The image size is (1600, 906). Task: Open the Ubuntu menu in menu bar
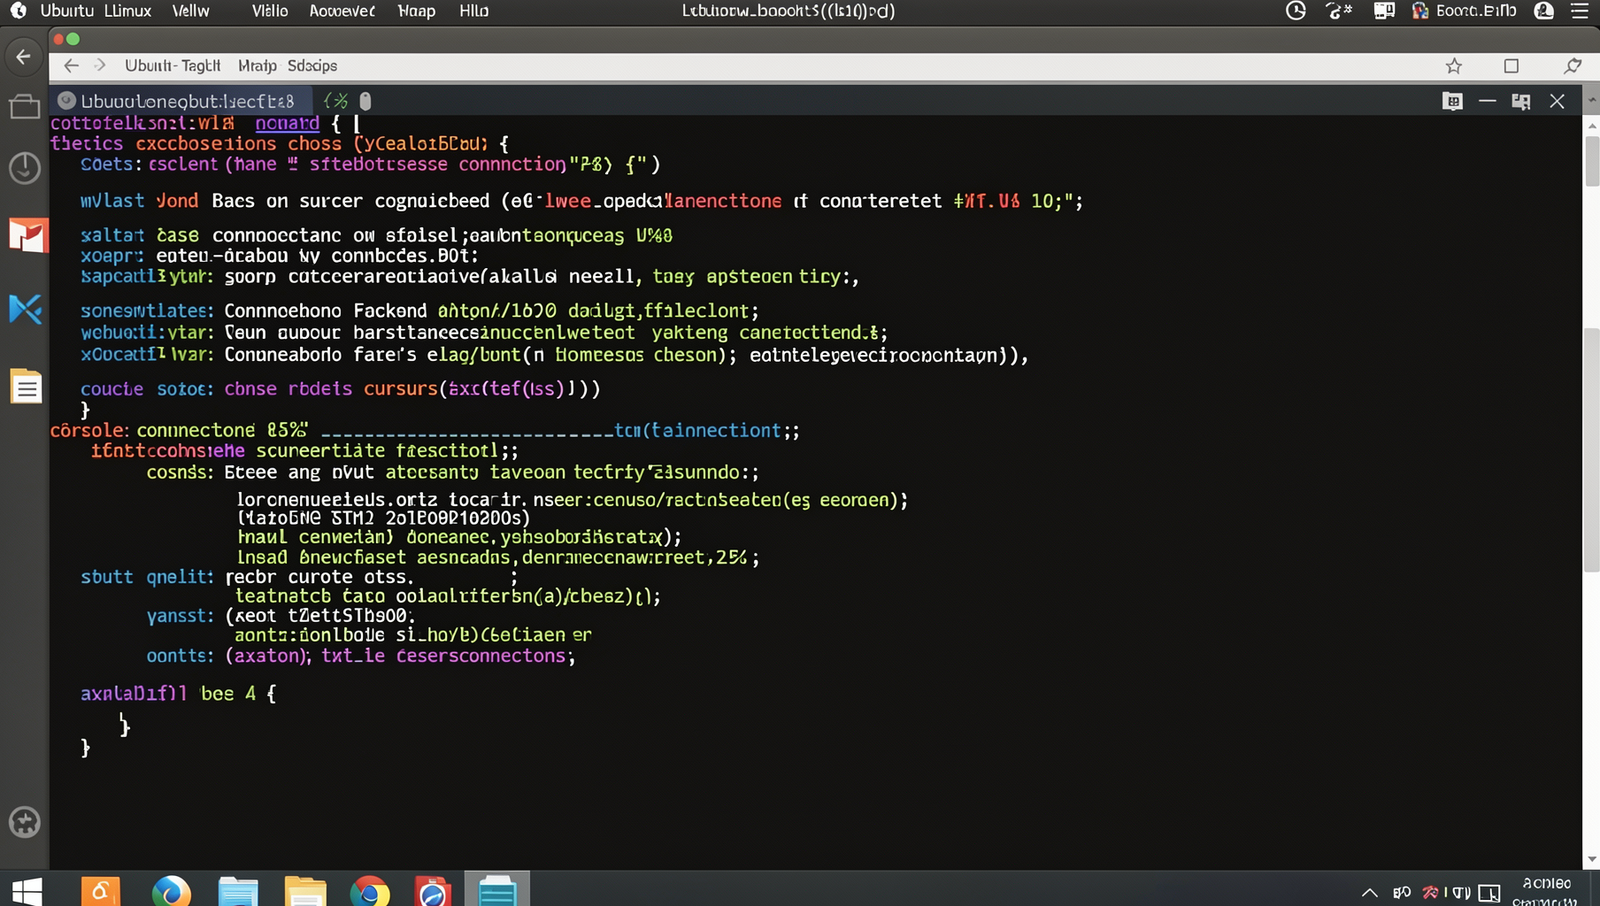click(x=67, y=11)
